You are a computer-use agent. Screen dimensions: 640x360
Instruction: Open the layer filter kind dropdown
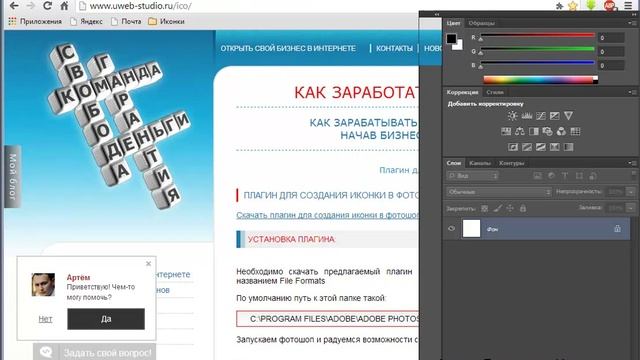pos(472,176)
